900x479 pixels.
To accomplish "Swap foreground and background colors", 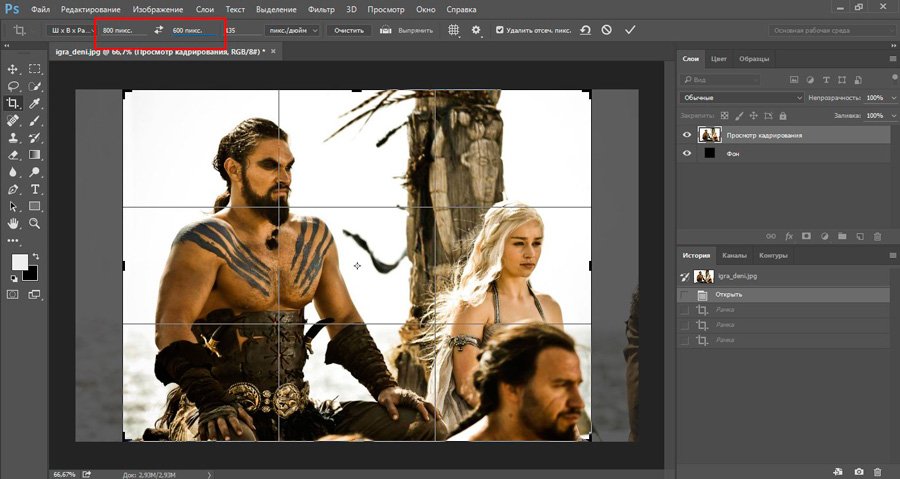I will [x=36, y=256].
